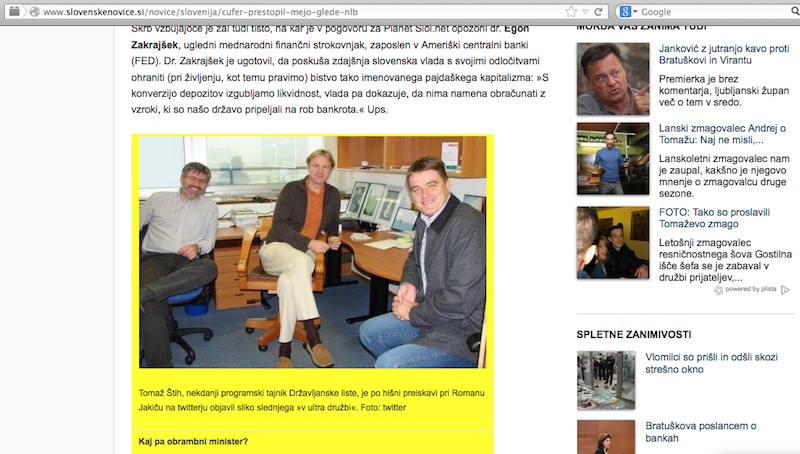This screenshot has height=454, width=800.
Task: Click the broken roof window thumbnail
Action: pyautogui.click(x=606, y=380)
